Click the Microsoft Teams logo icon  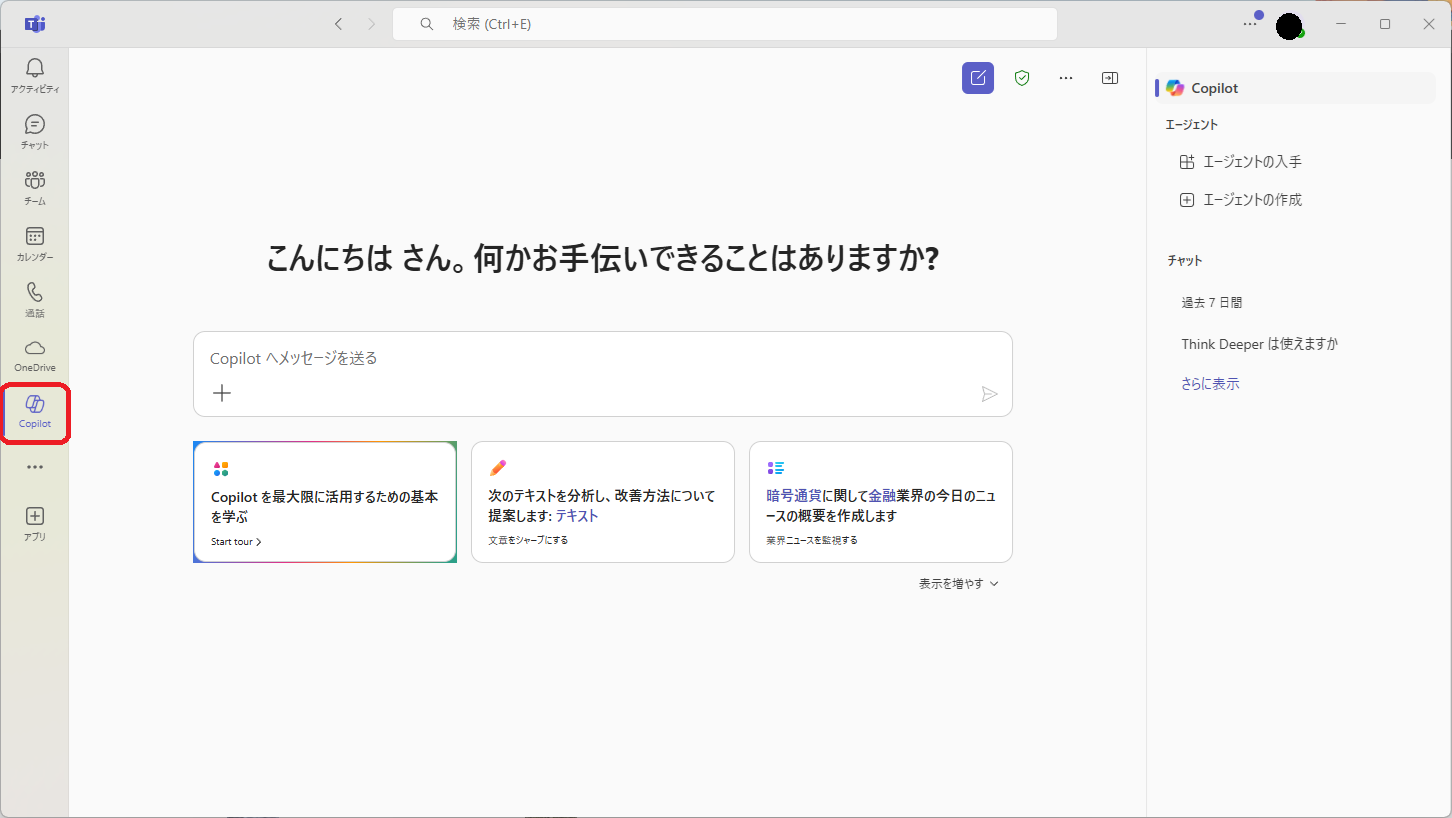click(35, 24)
